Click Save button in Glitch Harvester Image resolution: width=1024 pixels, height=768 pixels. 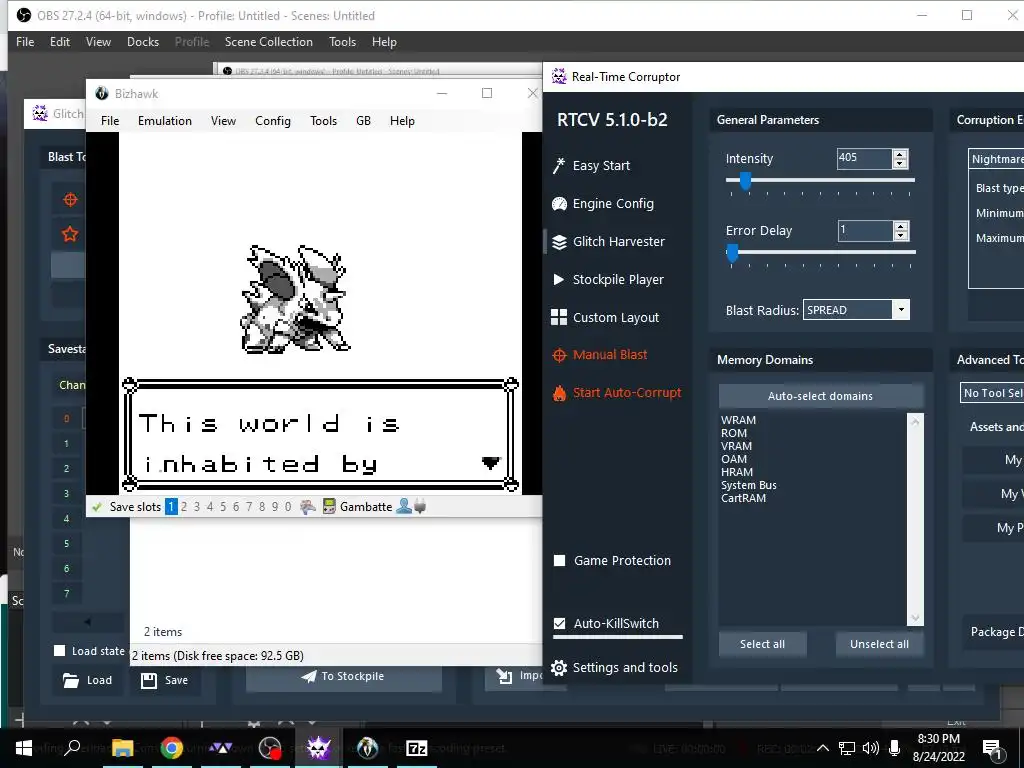point(165,680)
